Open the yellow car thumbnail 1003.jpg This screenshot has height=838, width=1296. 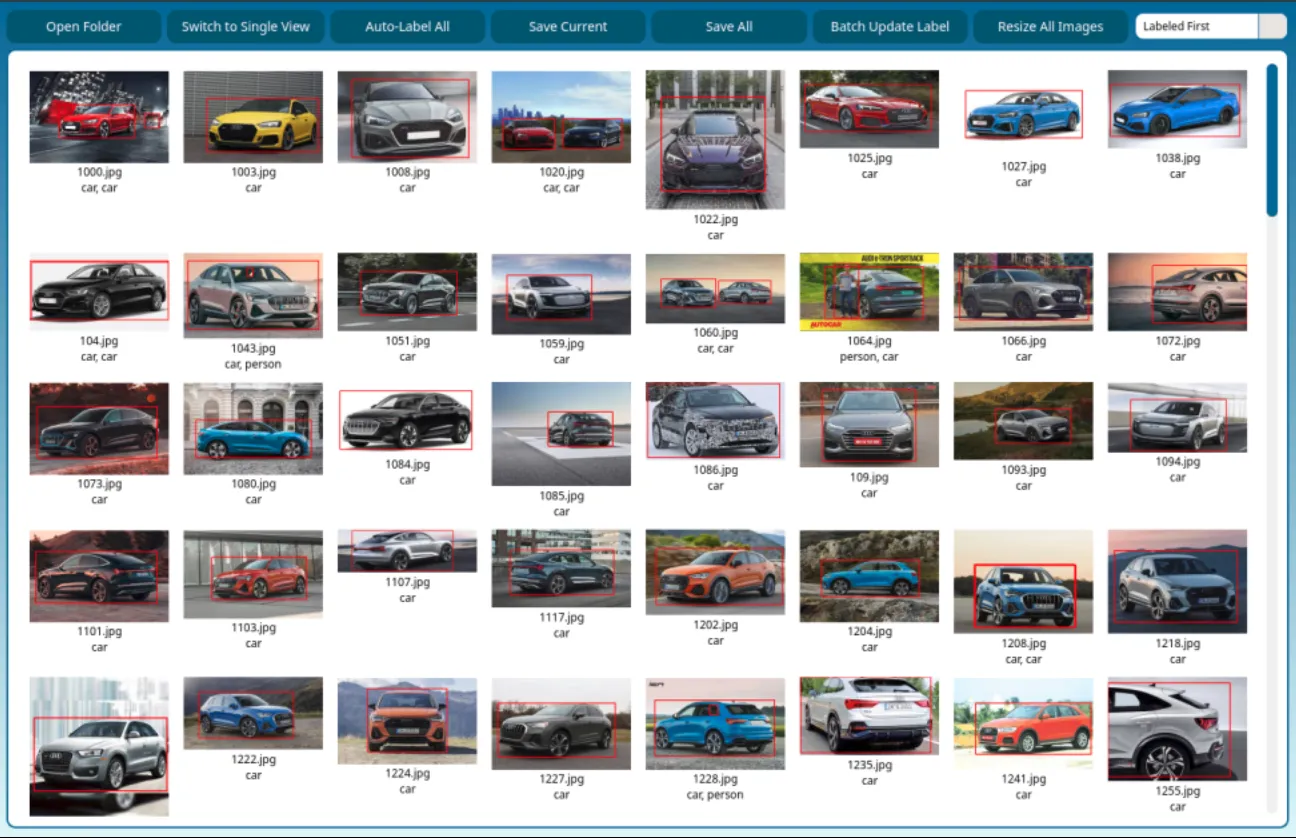click(x=253, y=117)
